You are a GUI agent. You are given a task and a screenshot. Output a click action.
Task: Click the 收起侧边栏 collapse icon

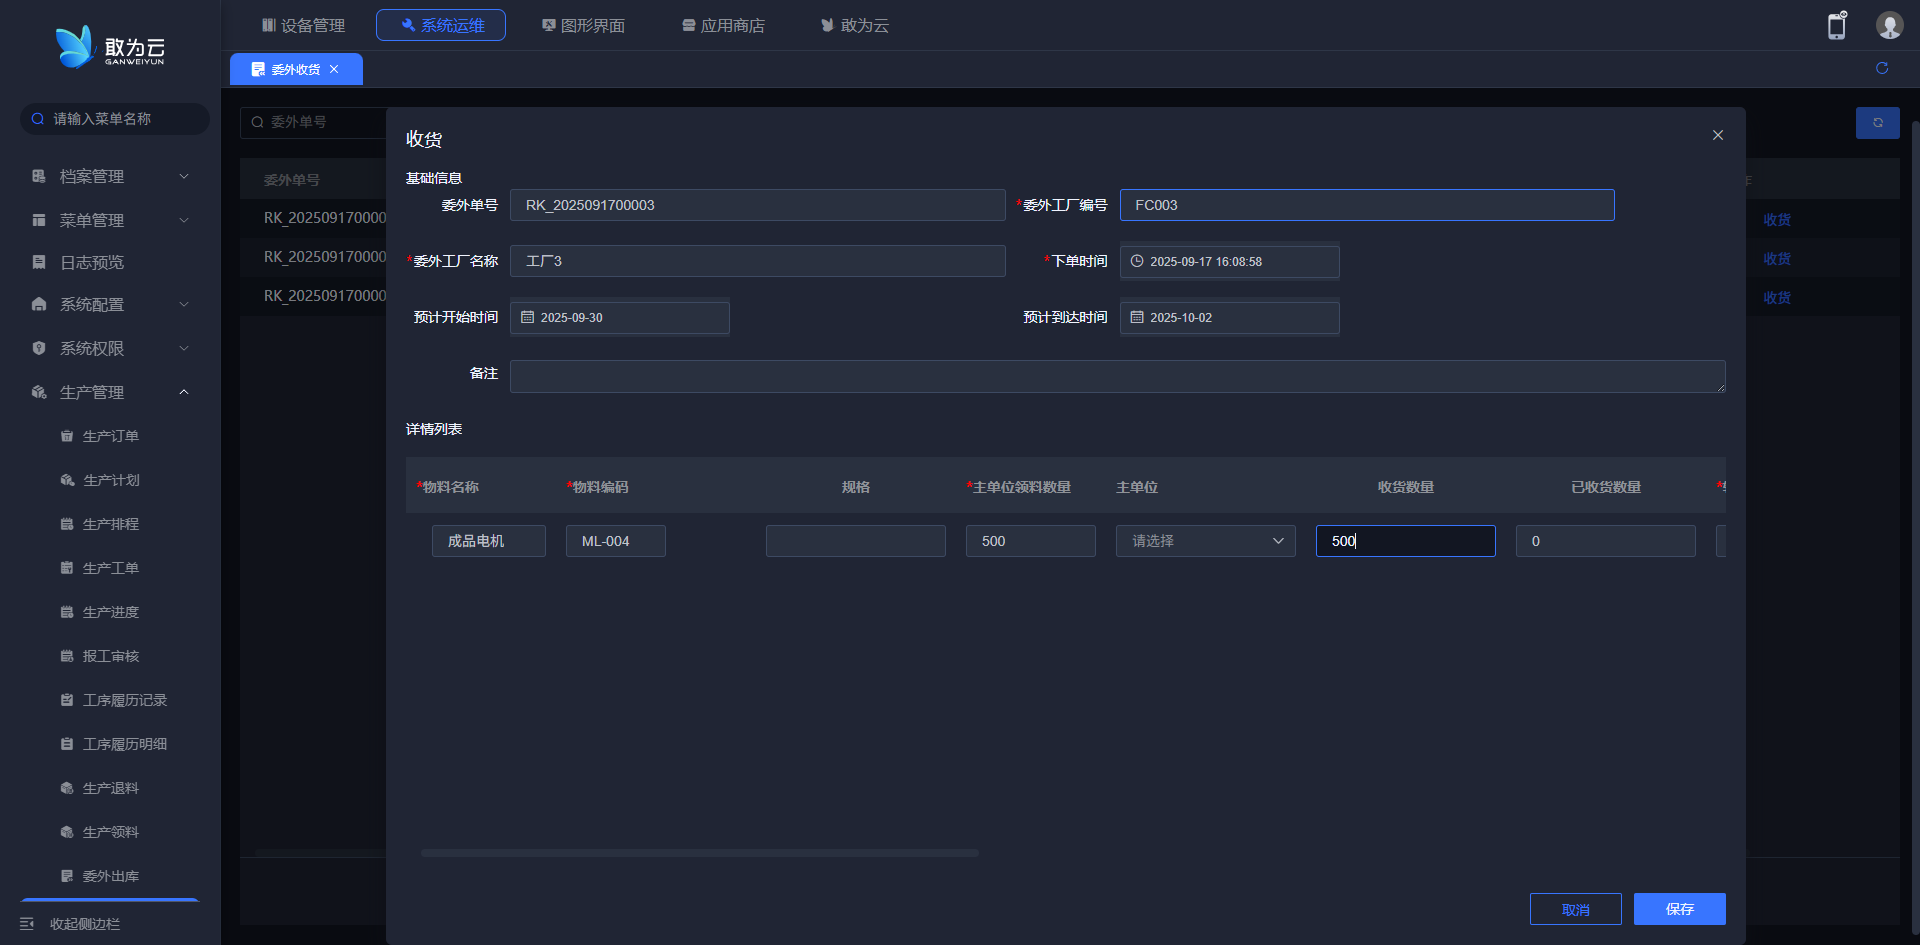(27, 923)
